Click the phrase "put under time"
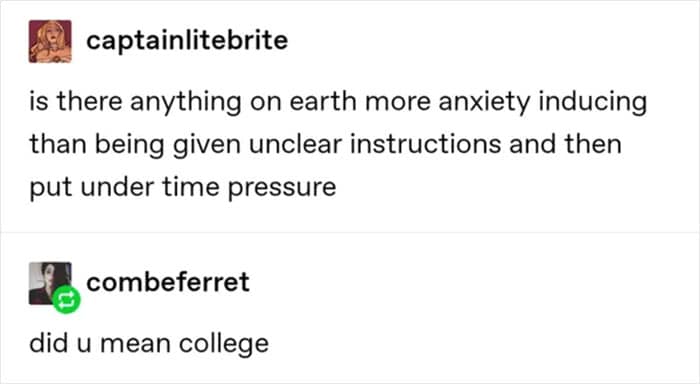This screenshot has height=384, width=700. click(x=125, y=188)
